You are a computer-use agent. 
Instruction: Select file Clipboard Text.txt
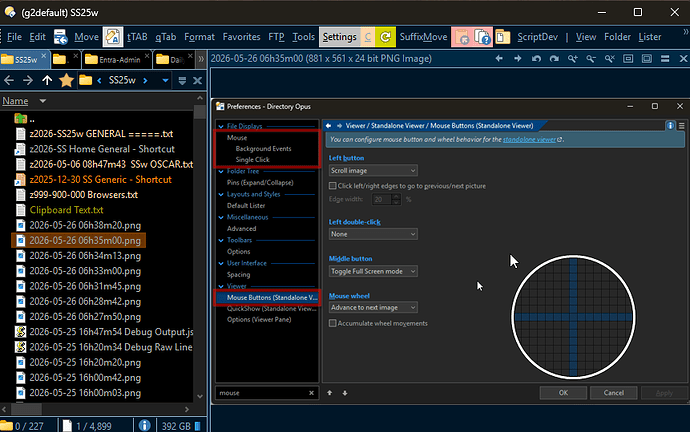click(x=66, y=210)
